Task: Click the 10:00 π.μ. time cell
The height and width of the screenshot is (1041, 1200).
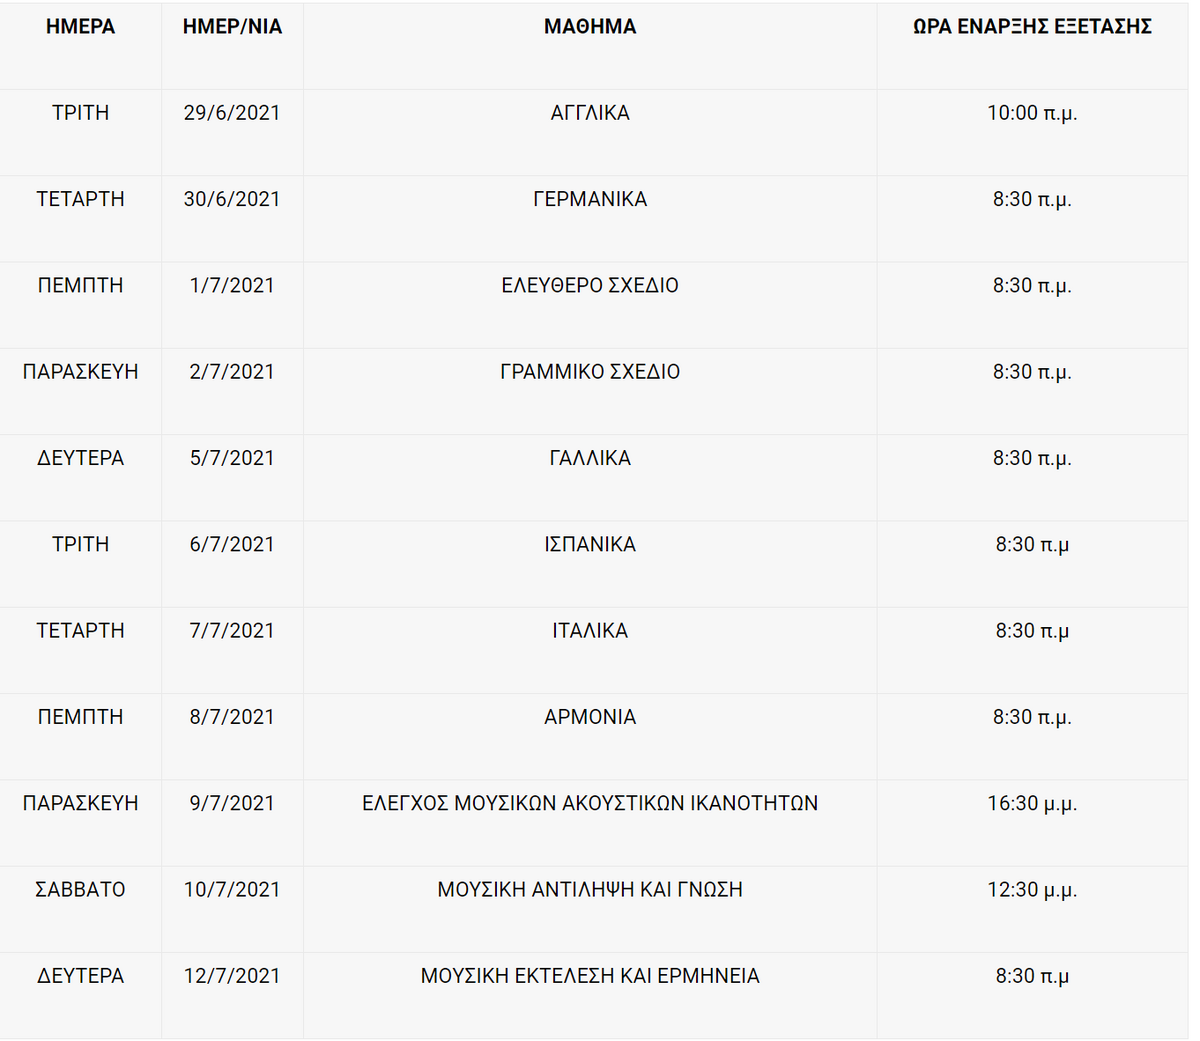Action: click(1032, 113)
